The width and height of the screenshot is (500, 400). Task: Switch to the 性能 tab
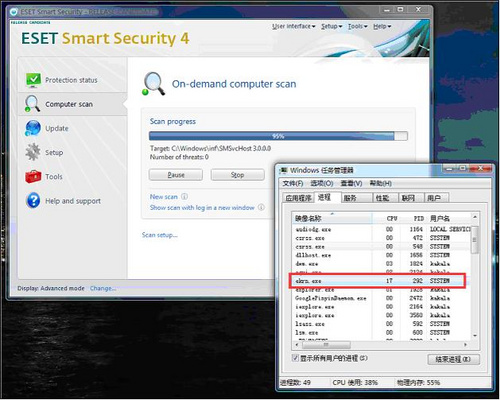(x=385, y=198)
